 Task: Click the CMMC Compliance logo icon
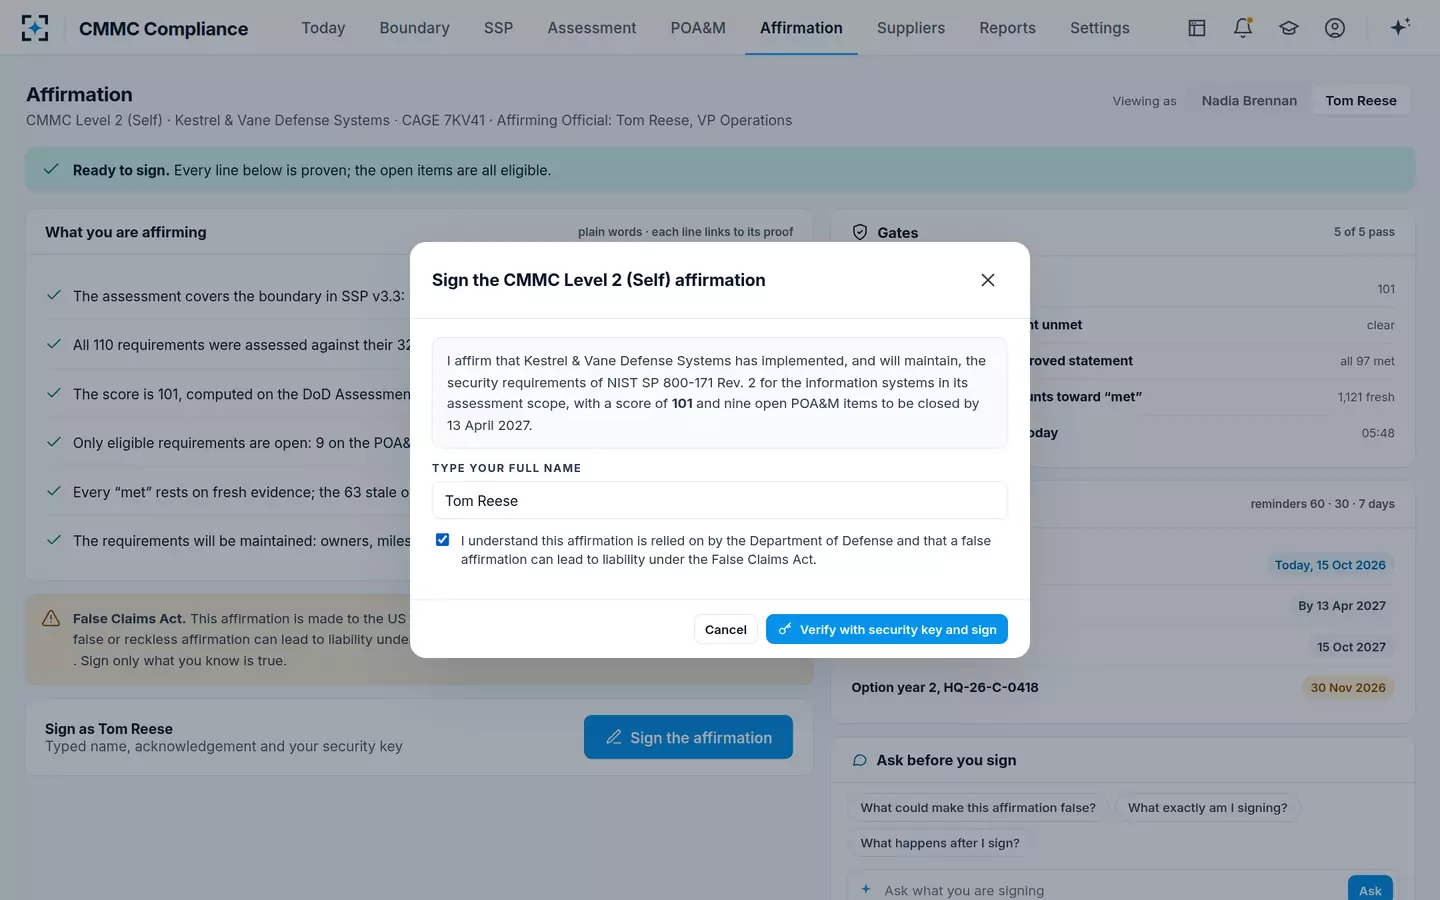tap(35, 28)
